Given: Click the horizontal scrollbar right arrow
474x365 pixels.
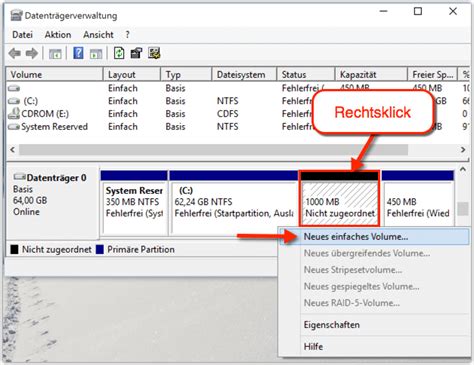Looking at the screenshot, I should 463,150.
